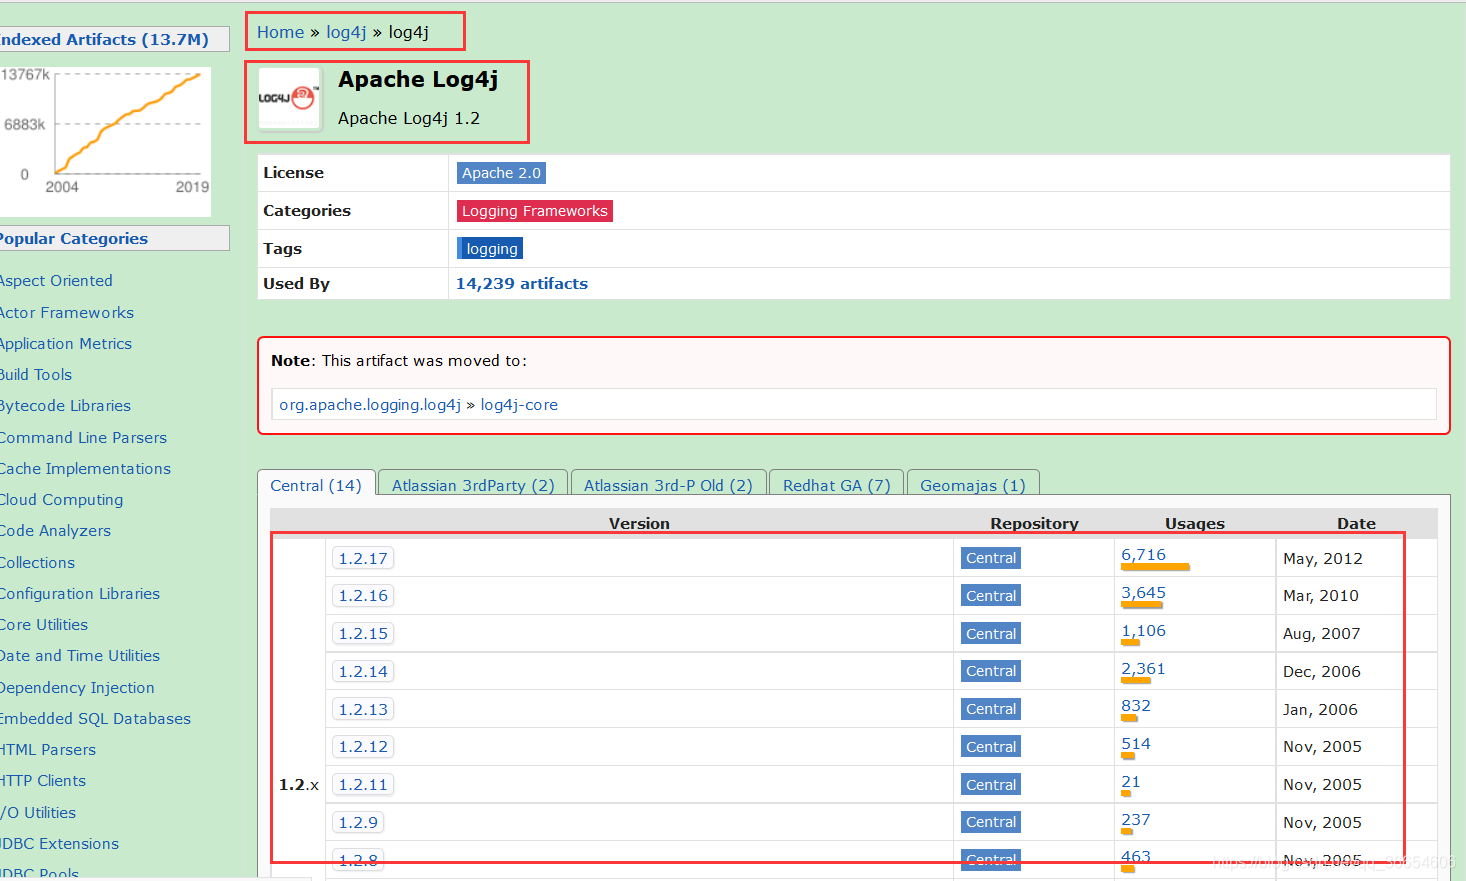Screen dimensions: 1466x881
Task: Click Central badge for version 1.2.17
Action: click(x=990, y=558)
